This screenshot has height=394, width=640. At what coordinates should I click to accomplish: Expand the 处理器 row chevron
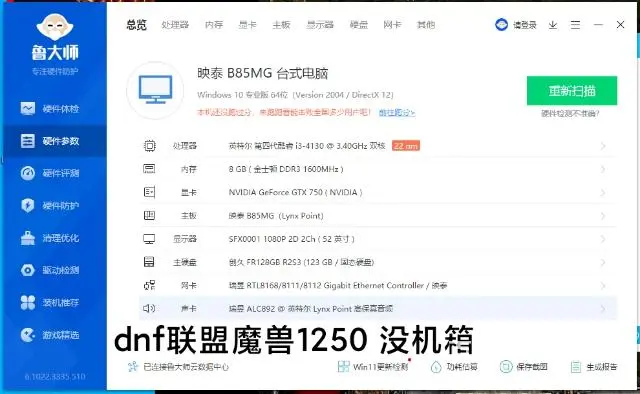(603, 146)
